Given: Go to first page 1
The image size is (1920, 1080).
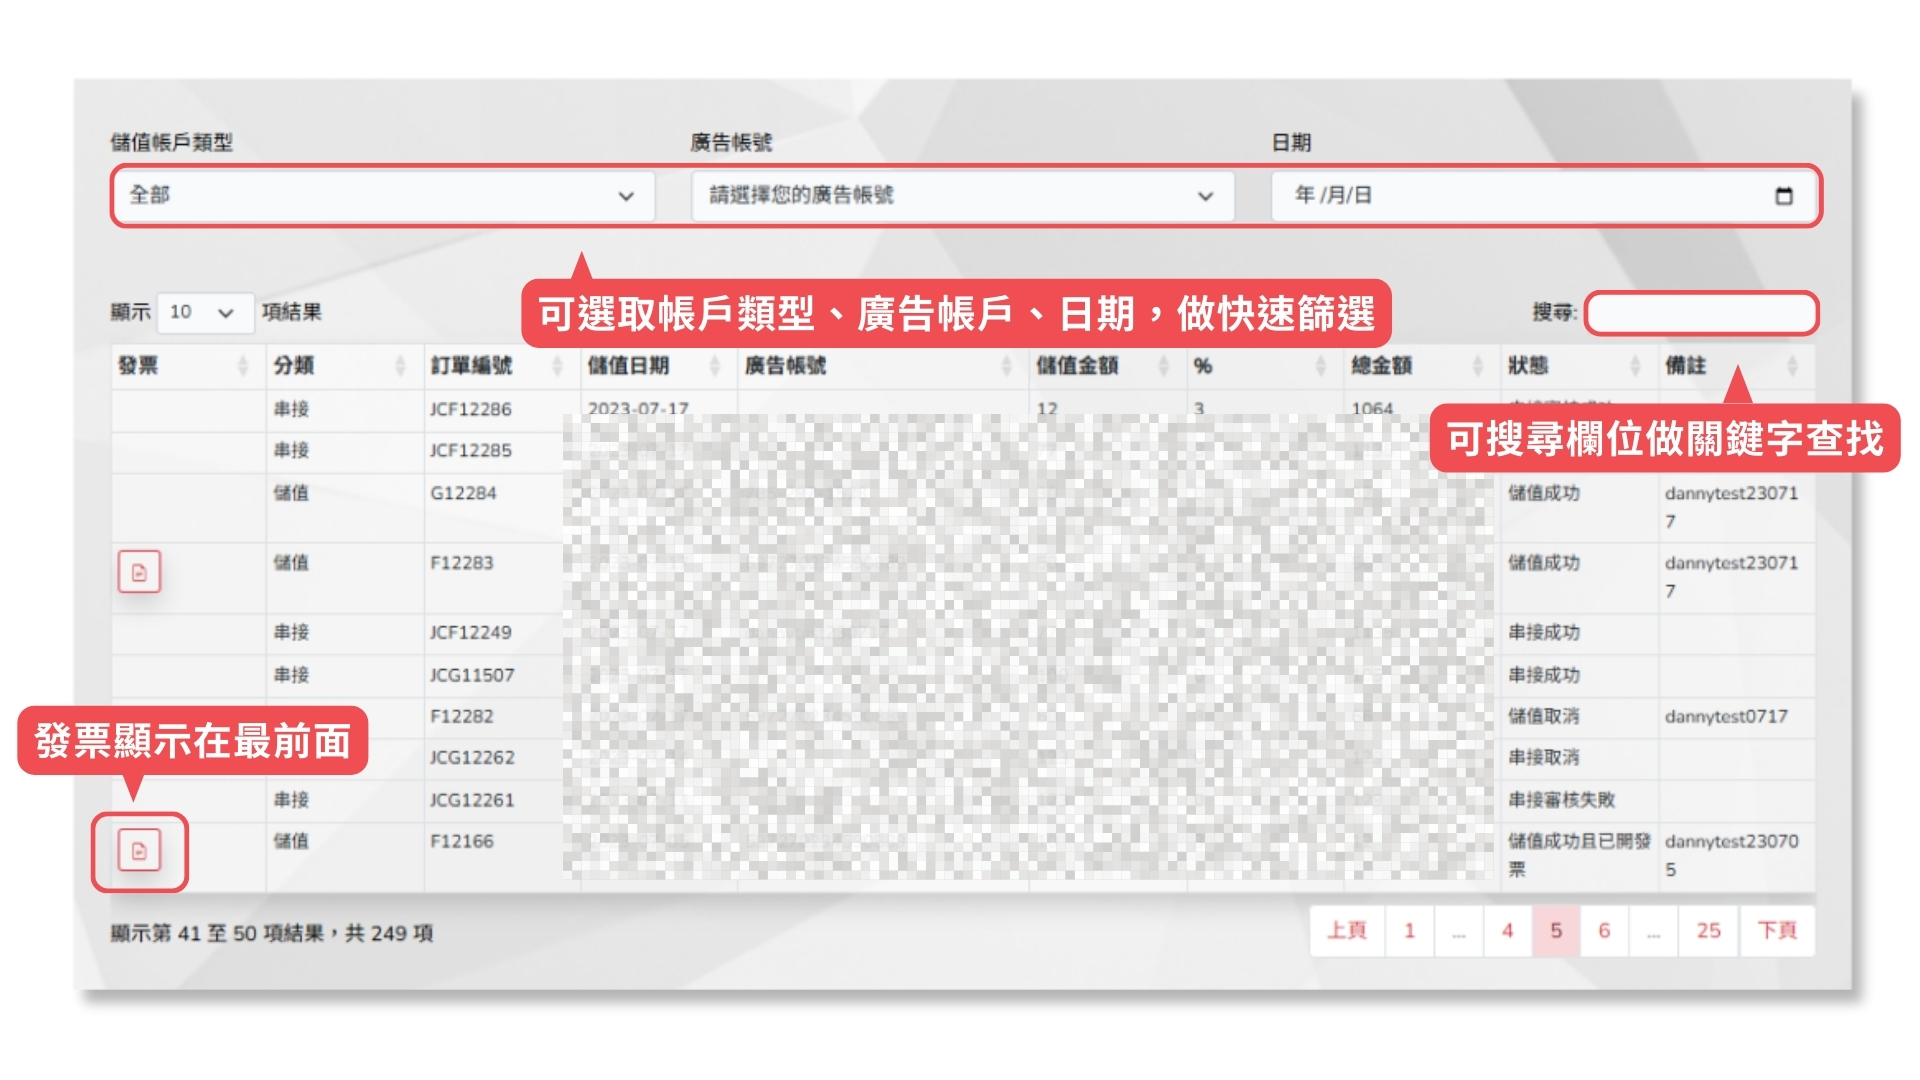Looking at the screenshot, I should (1409, 931).
